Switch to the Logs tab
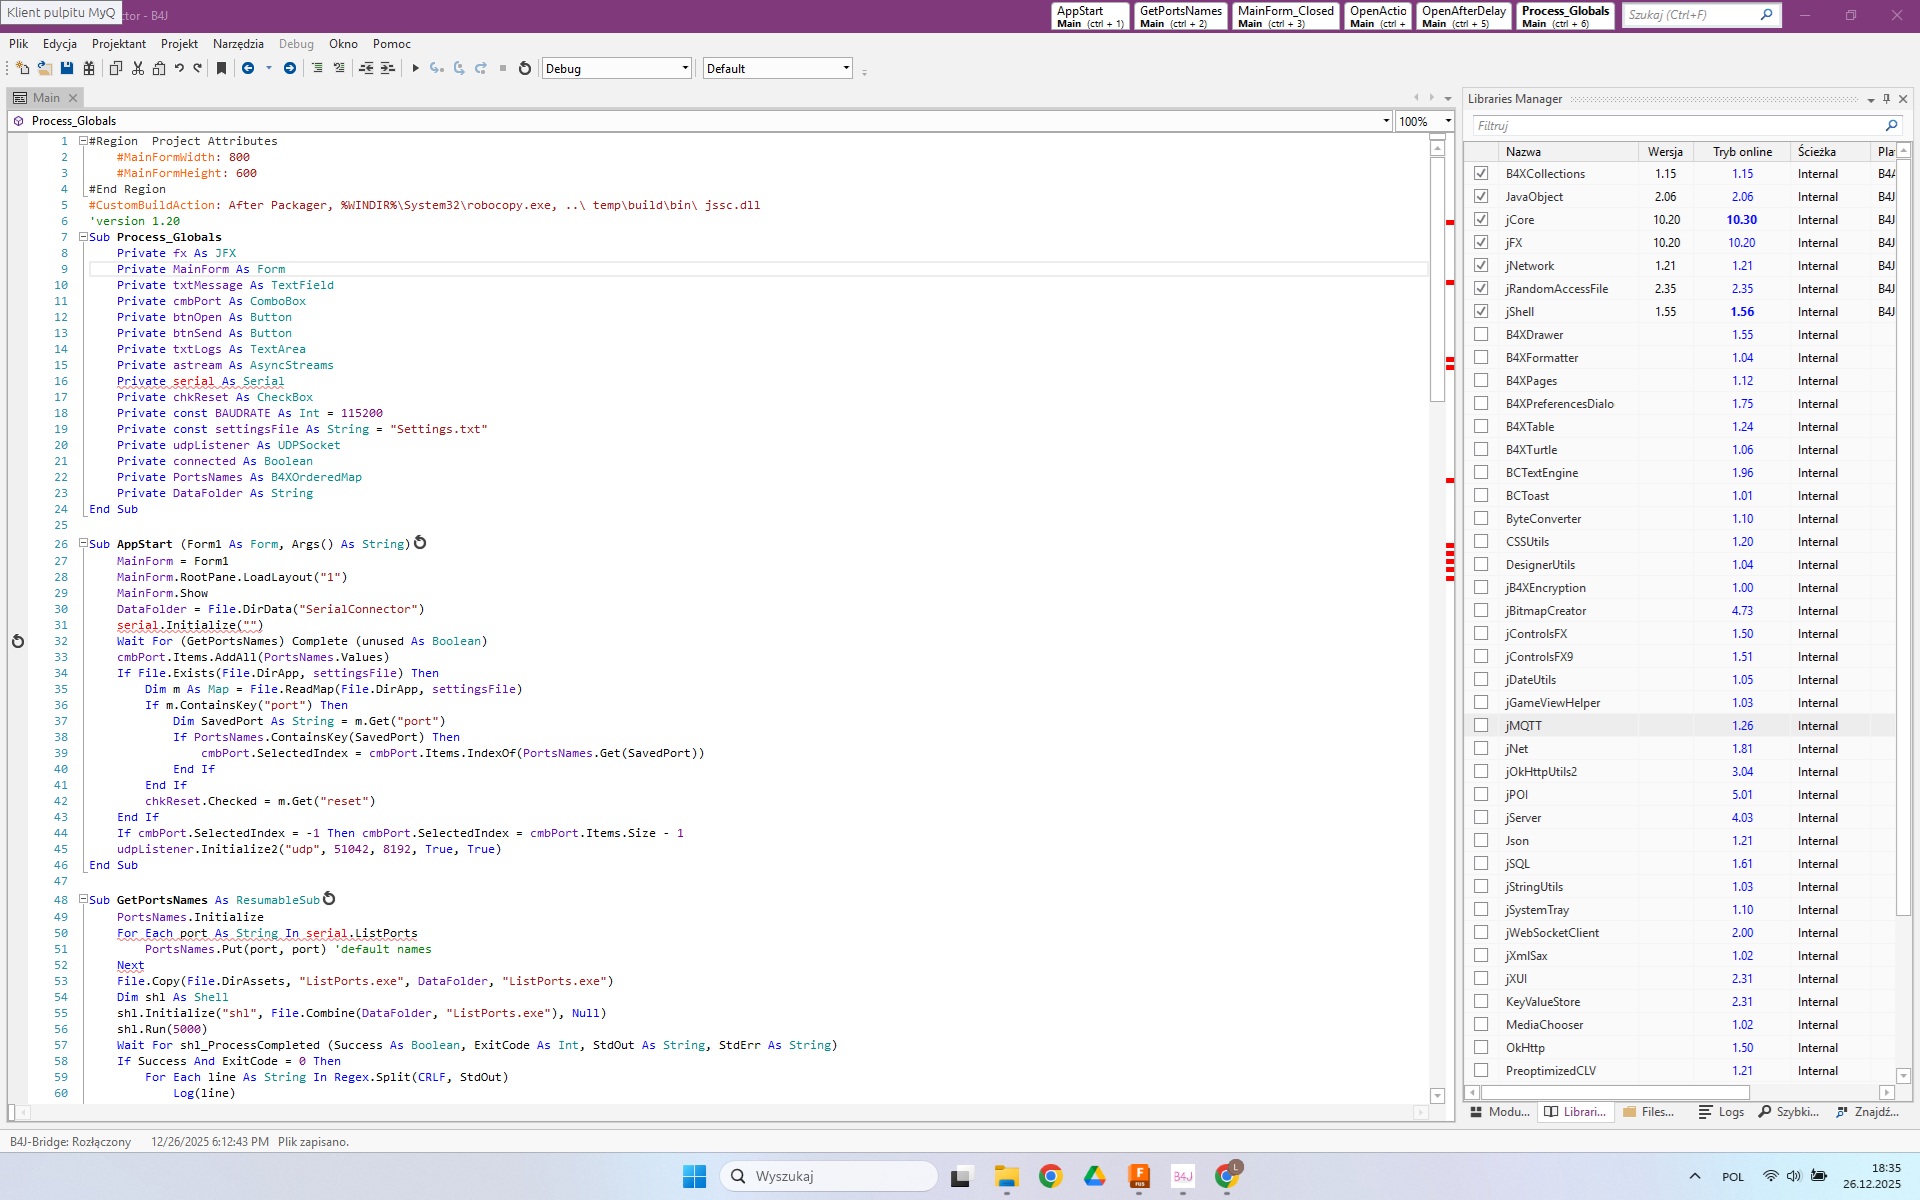Image resolution: width=1920 pixels, height=1200 pixels. click(x=1721, y=1112)
